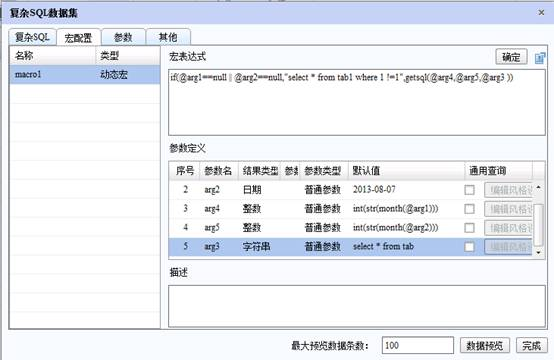This screenshot has width=554, height=360.
Task: Click the parameter table scrollbar thumb
Action: click(x=538, y=225)
